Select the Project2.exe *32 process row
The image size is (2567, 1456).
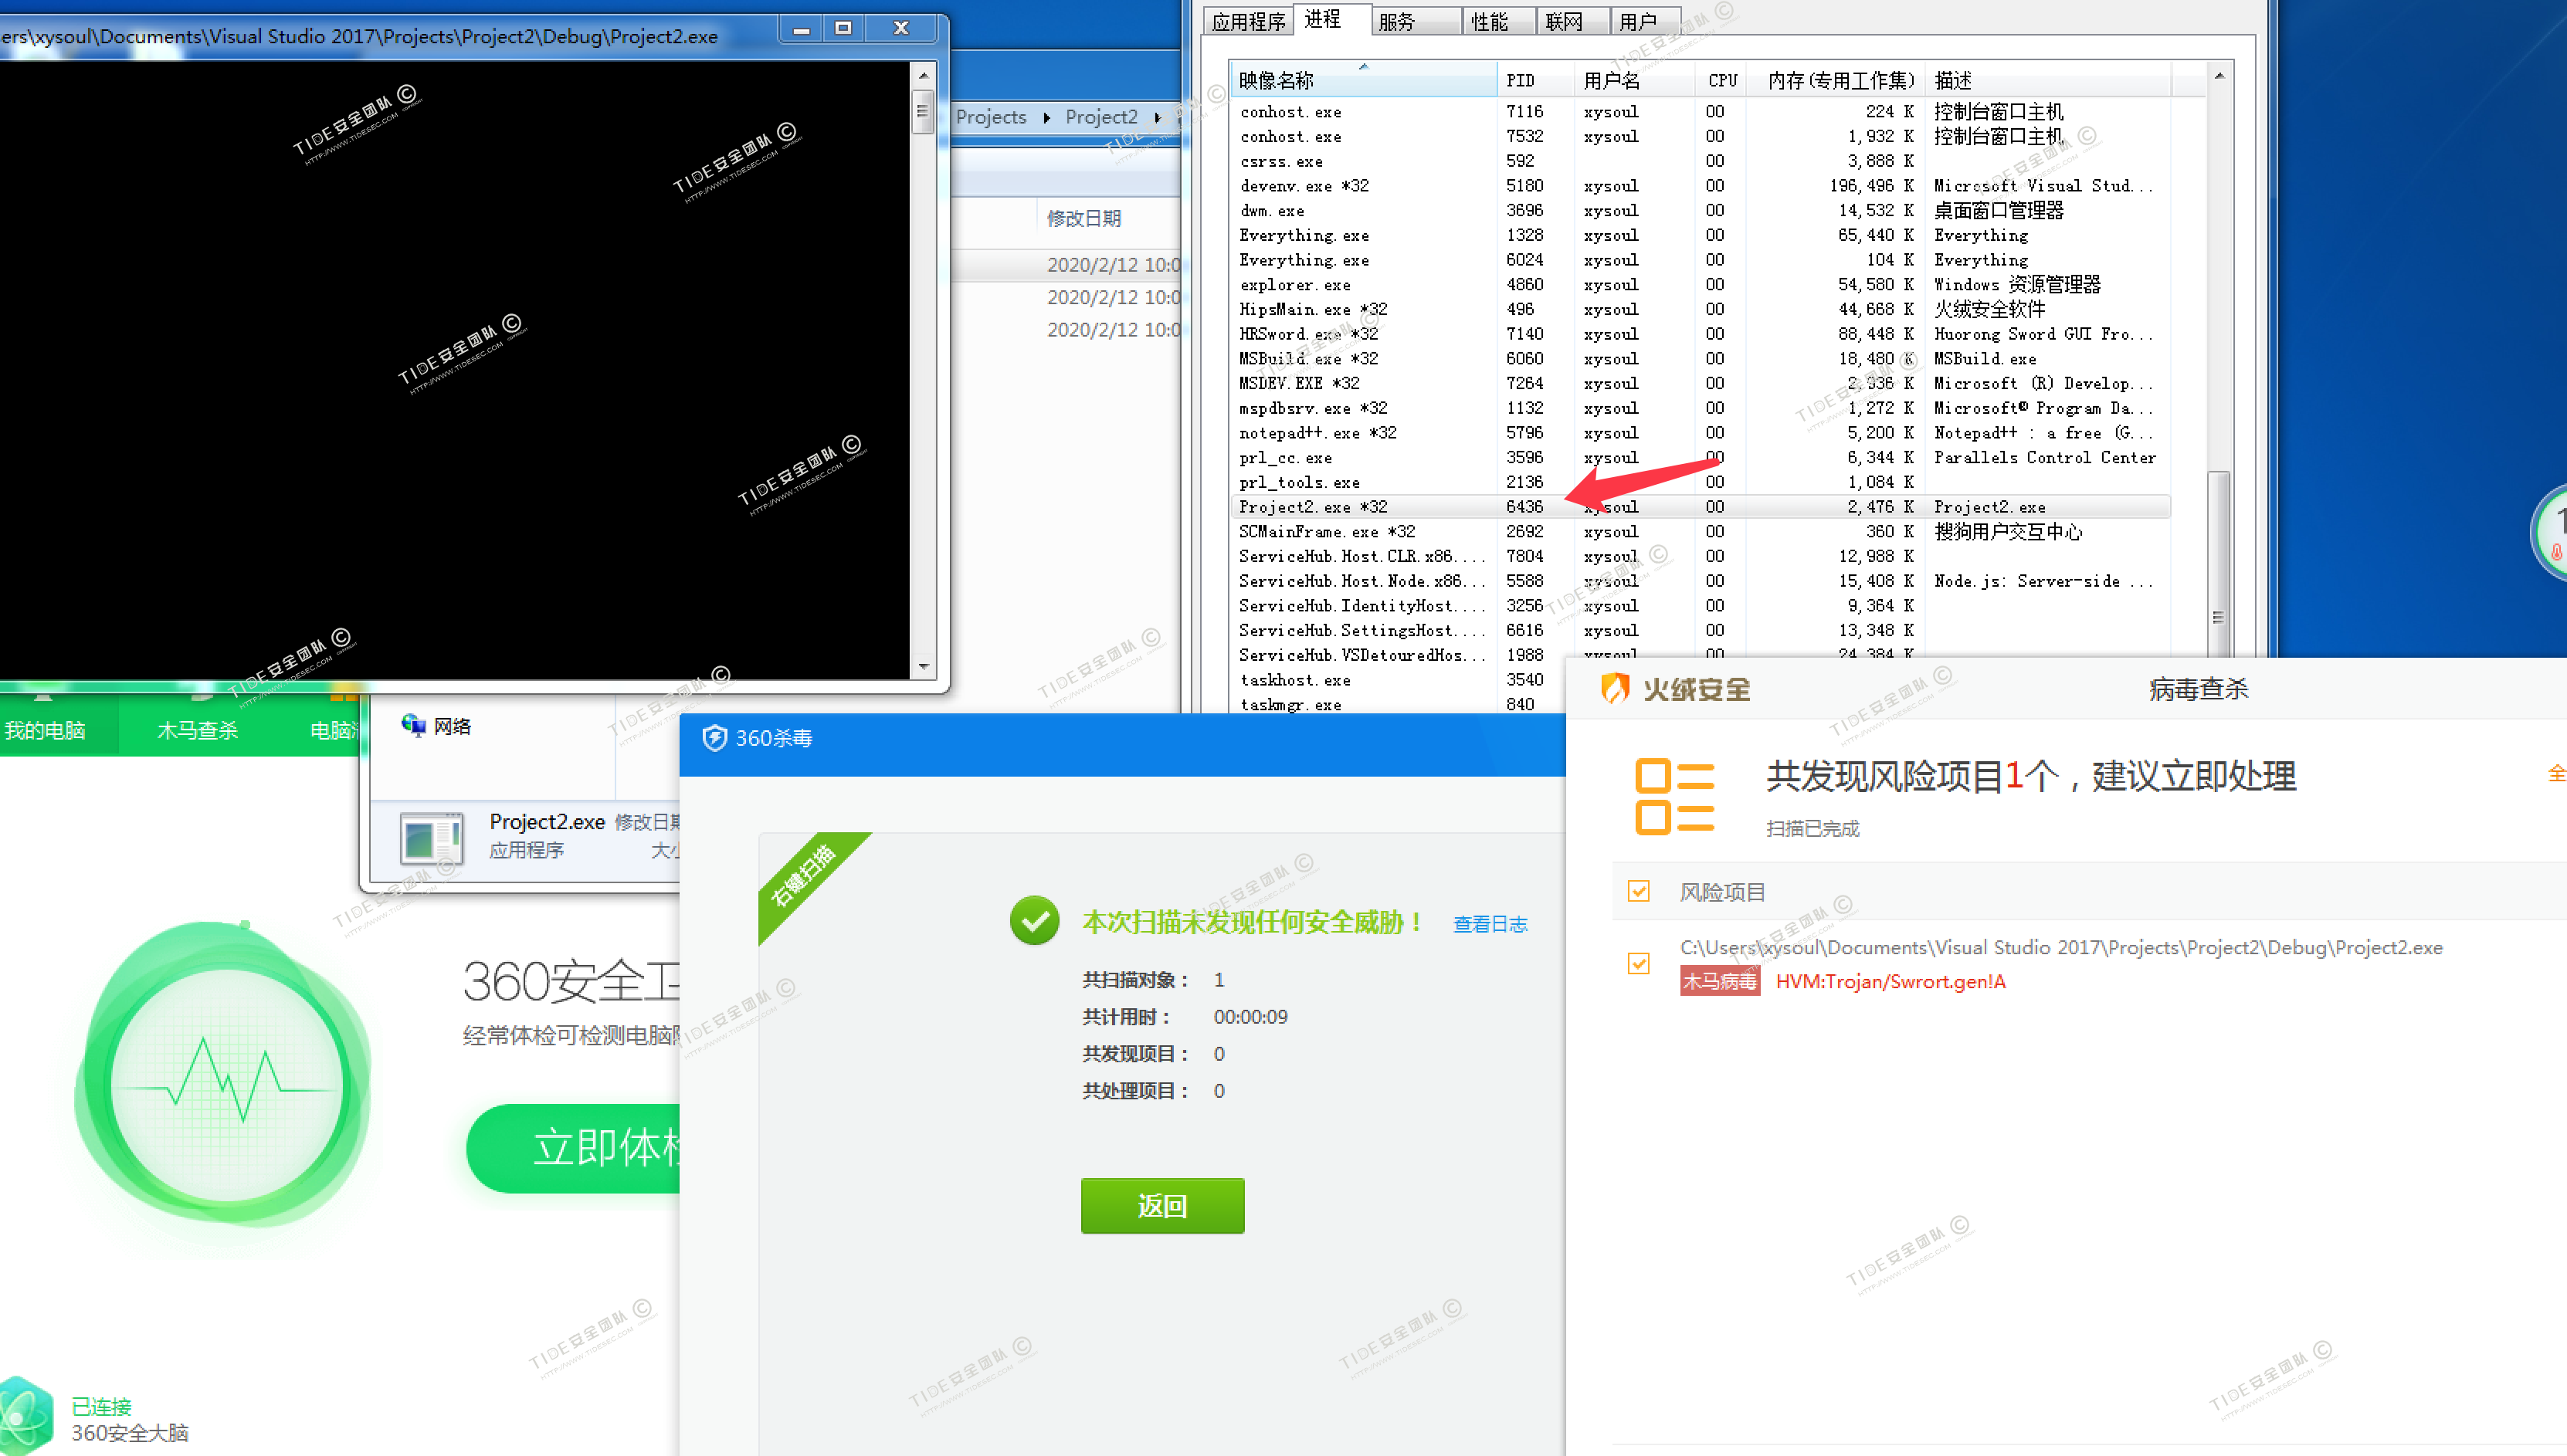[x=1312, y=507]
